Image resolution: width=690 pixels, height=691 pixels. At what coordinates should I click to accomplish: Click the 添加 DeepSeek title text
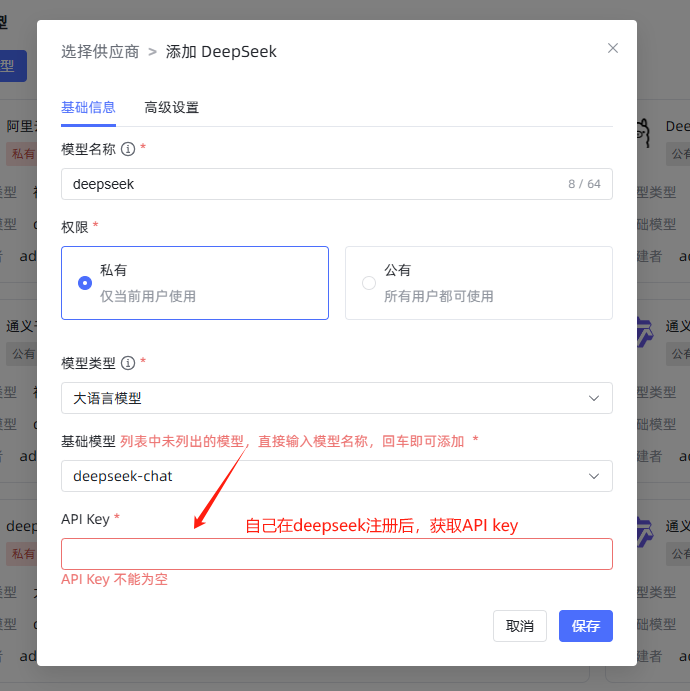(221, 52)
